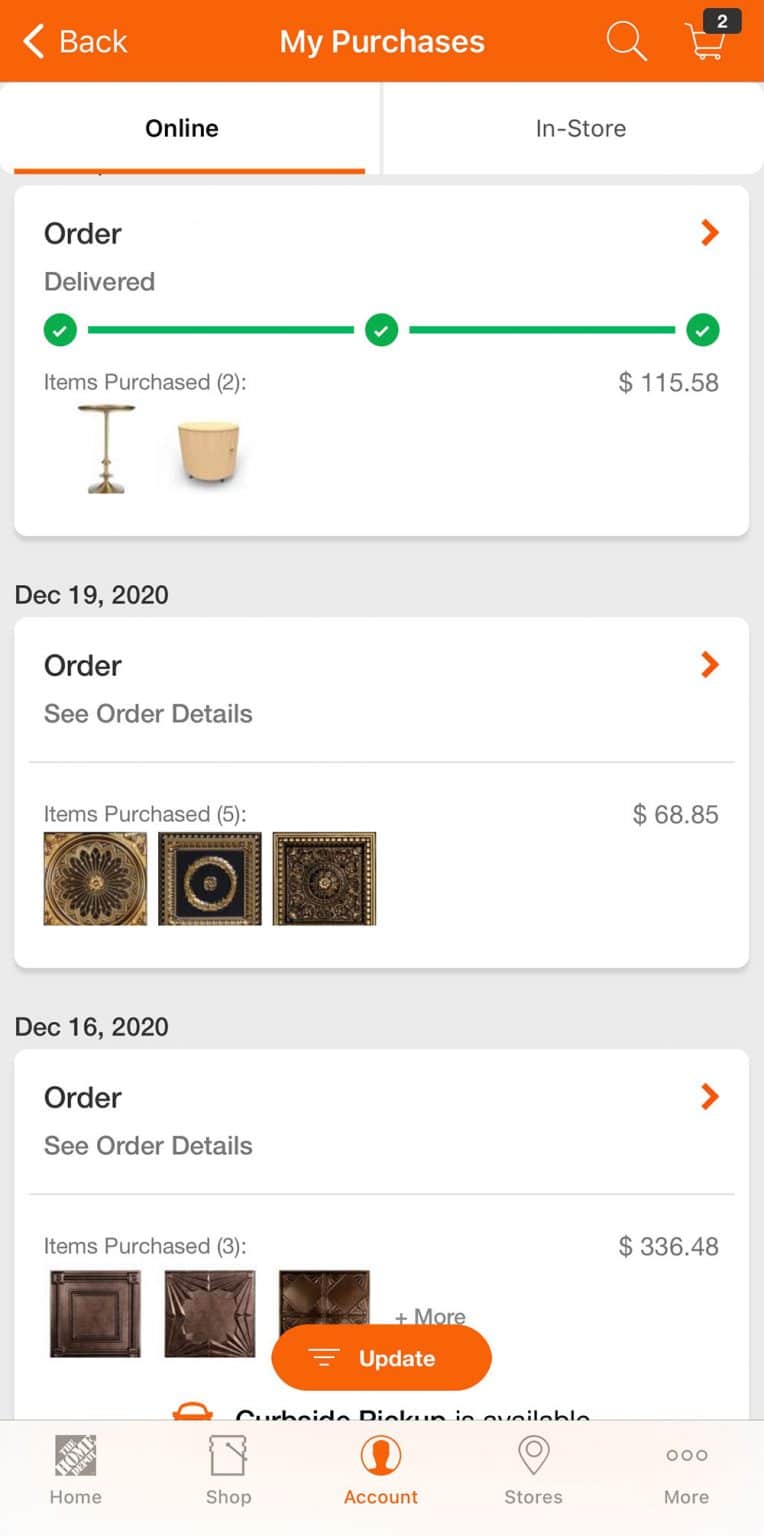Screen dimensions: 764x1536
Task: Expand the Dec 16, 2020 order
Action: pos(709,1097)
